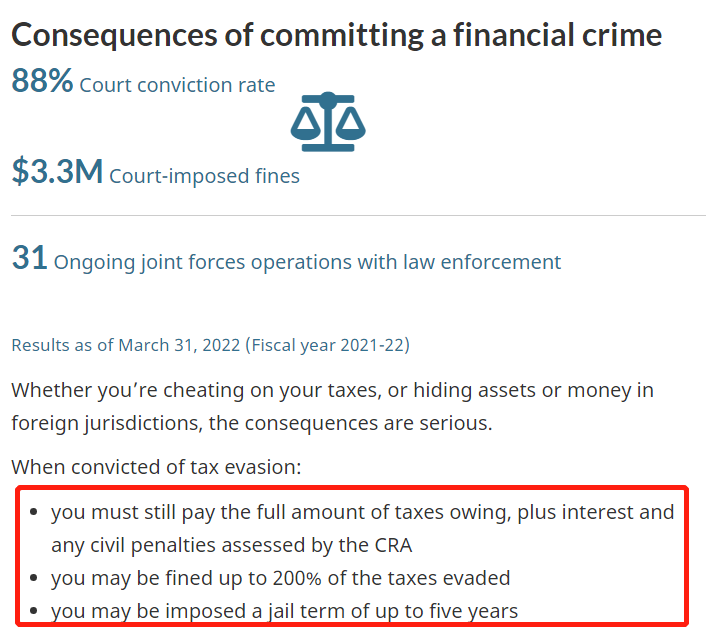
Task: Click the bullet about five-year jail term
Action: [285, 612]
